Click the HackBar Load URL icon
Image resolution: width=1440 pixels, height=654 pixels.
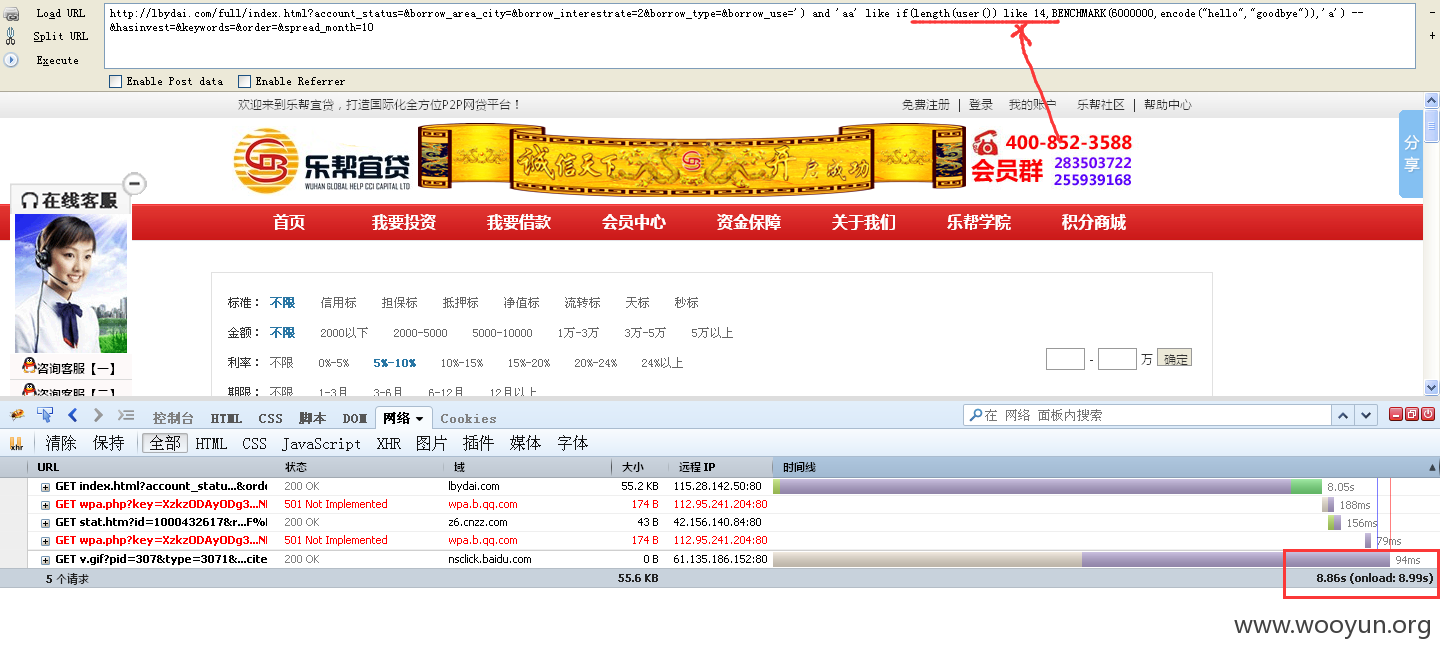(10, 13)
